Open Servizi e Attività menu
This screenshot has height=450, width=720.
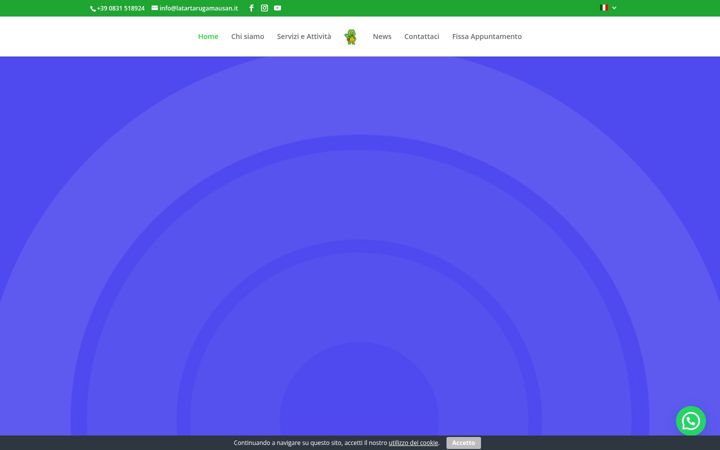(304, 36)
